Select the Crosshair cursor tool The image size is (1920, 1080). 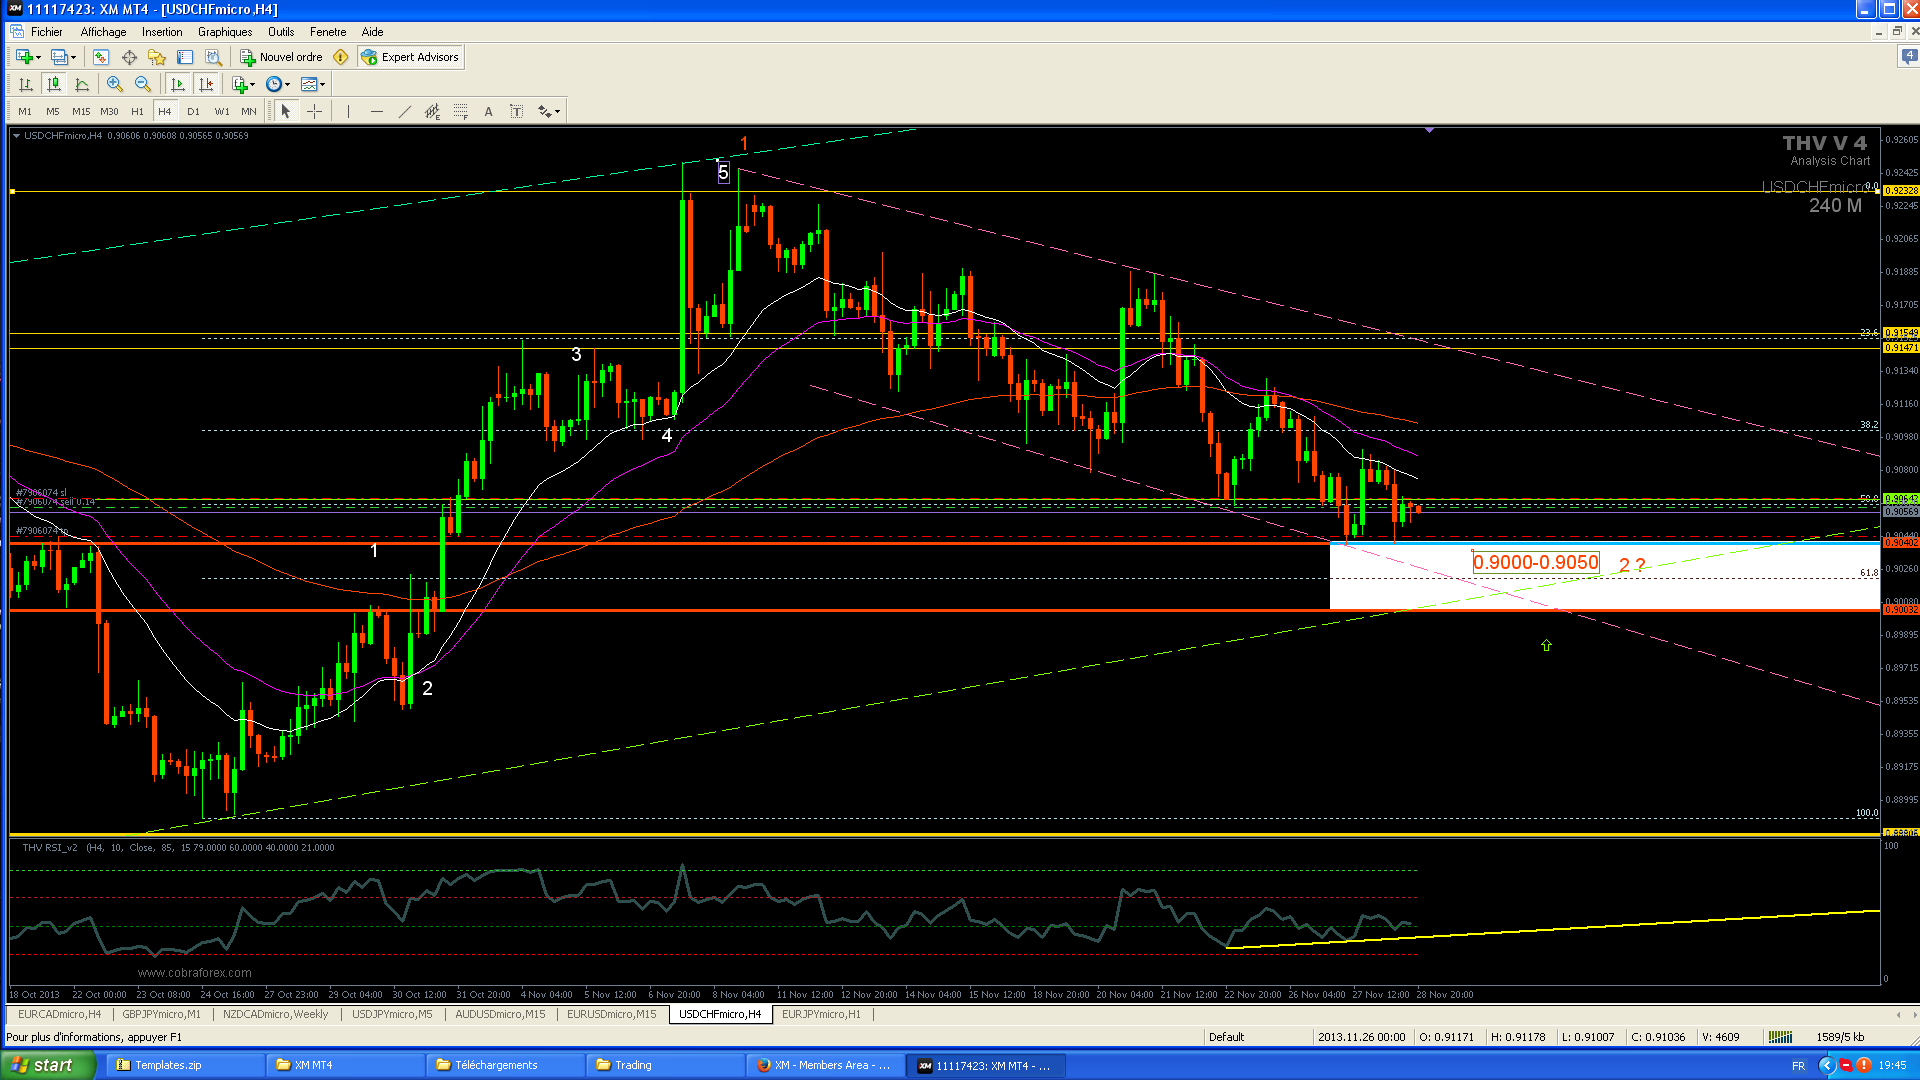point(314,111)
